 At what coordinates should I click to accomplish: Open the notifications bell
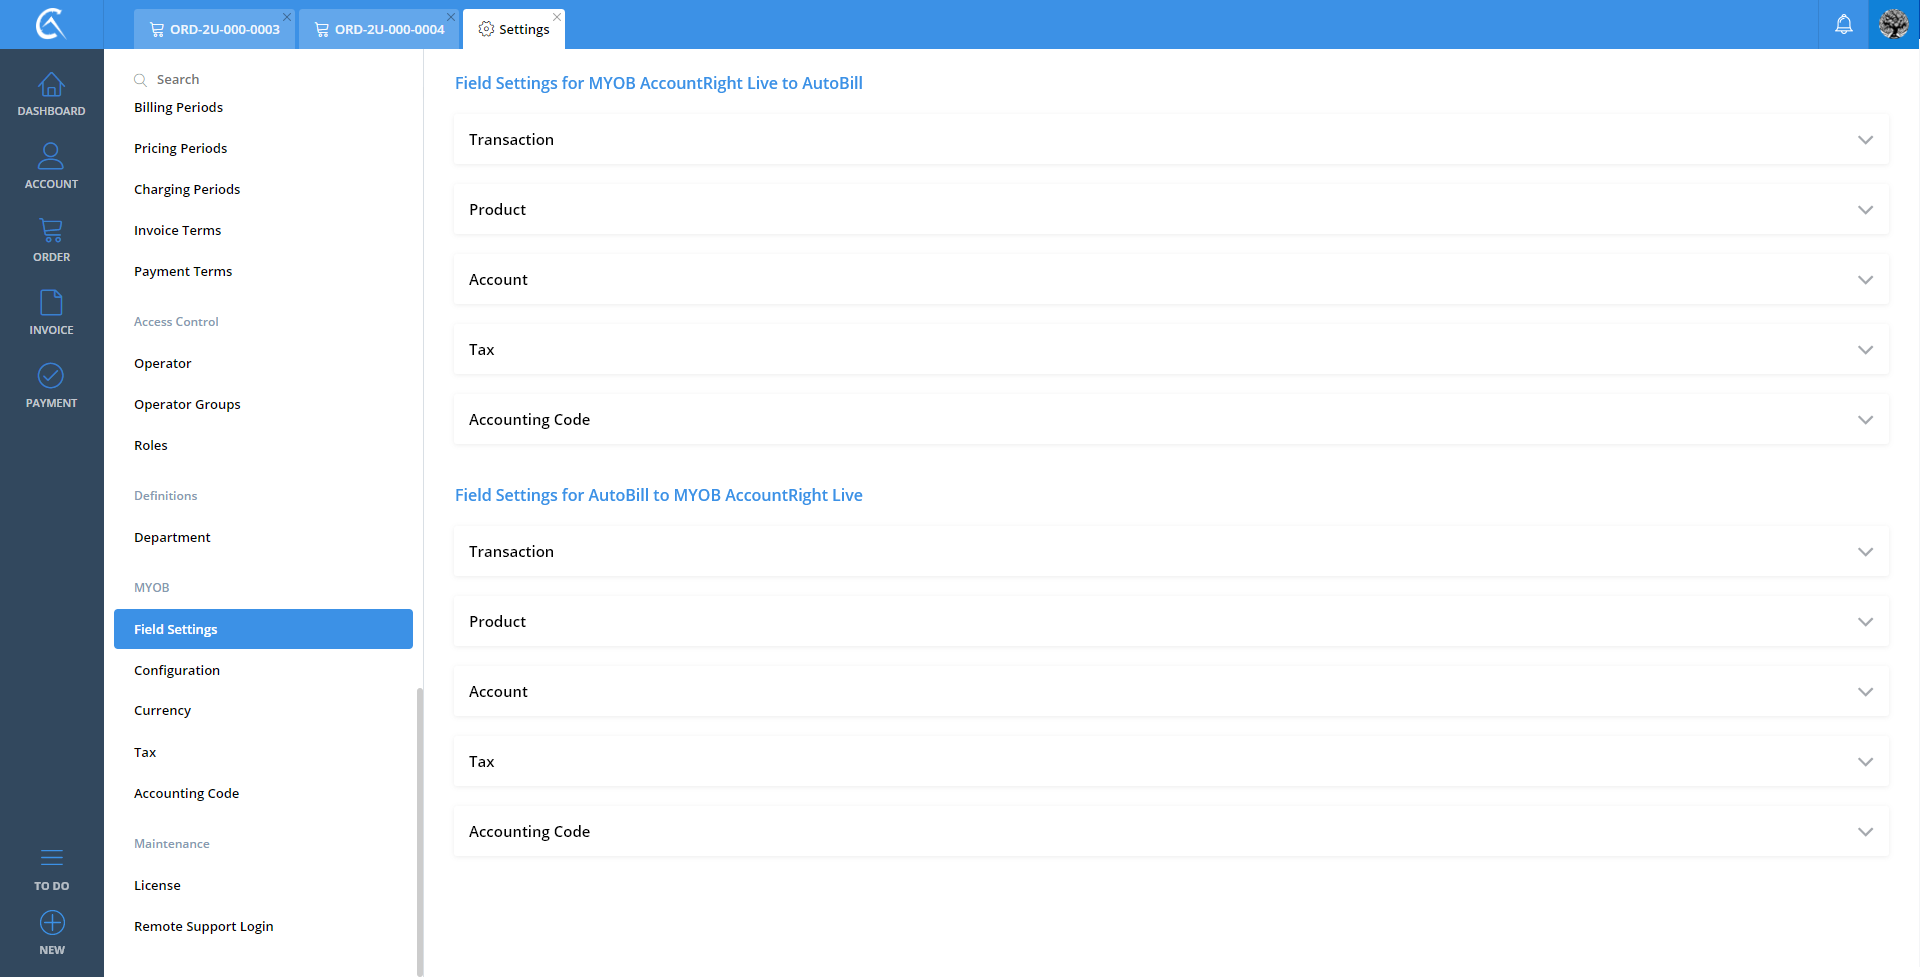click(1843, 24)
